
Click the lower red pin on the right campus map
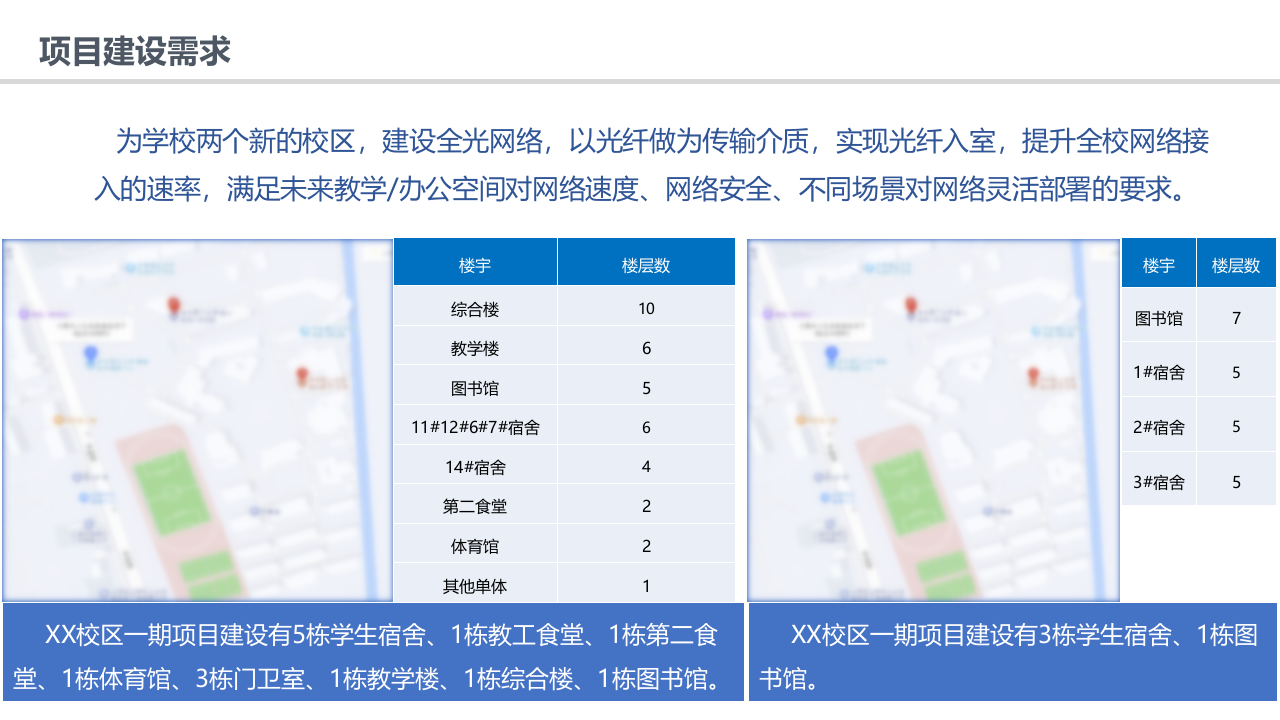[1033, 374]
